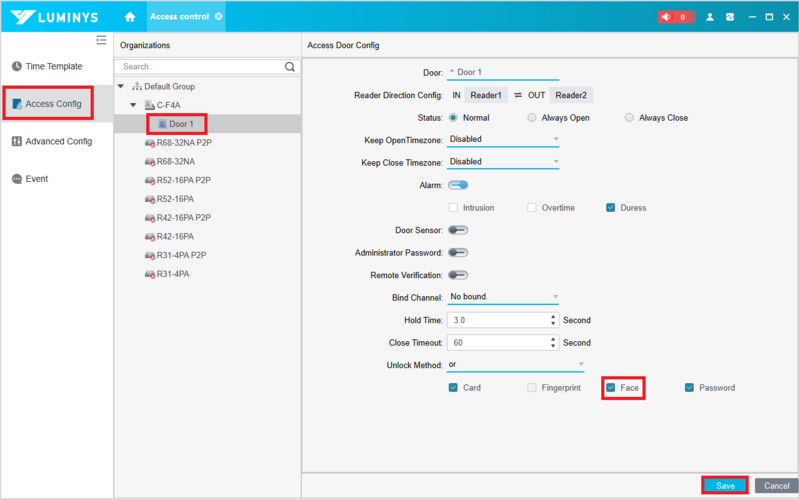Open the system monitor icon in header

[730, 17]
